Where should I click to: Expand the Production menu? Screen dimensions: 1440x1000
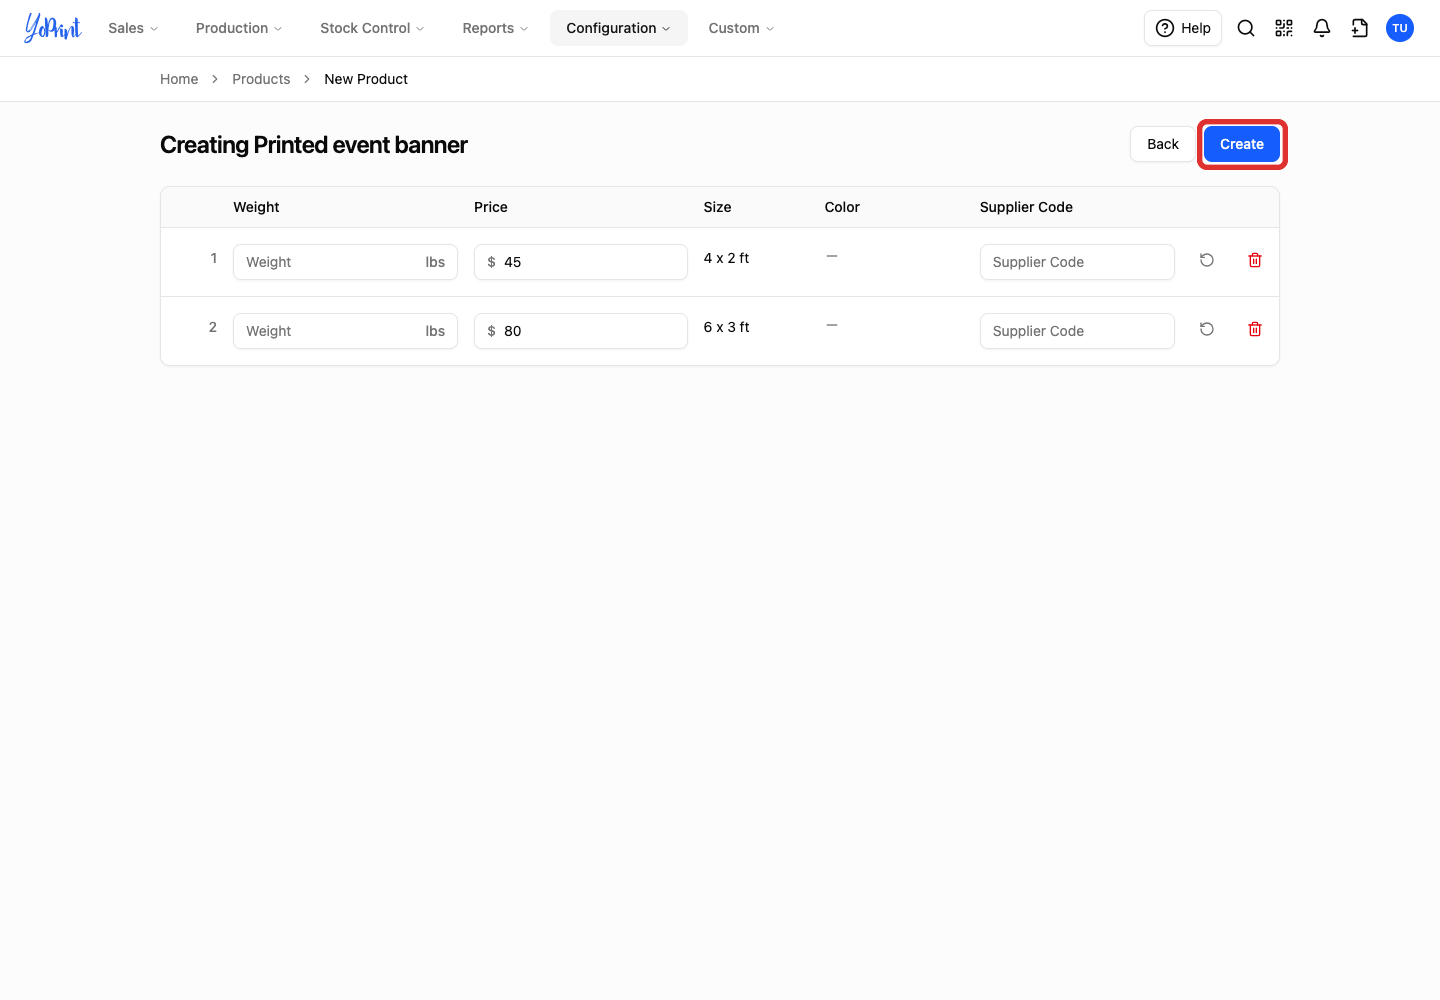[x=239, y=28]
